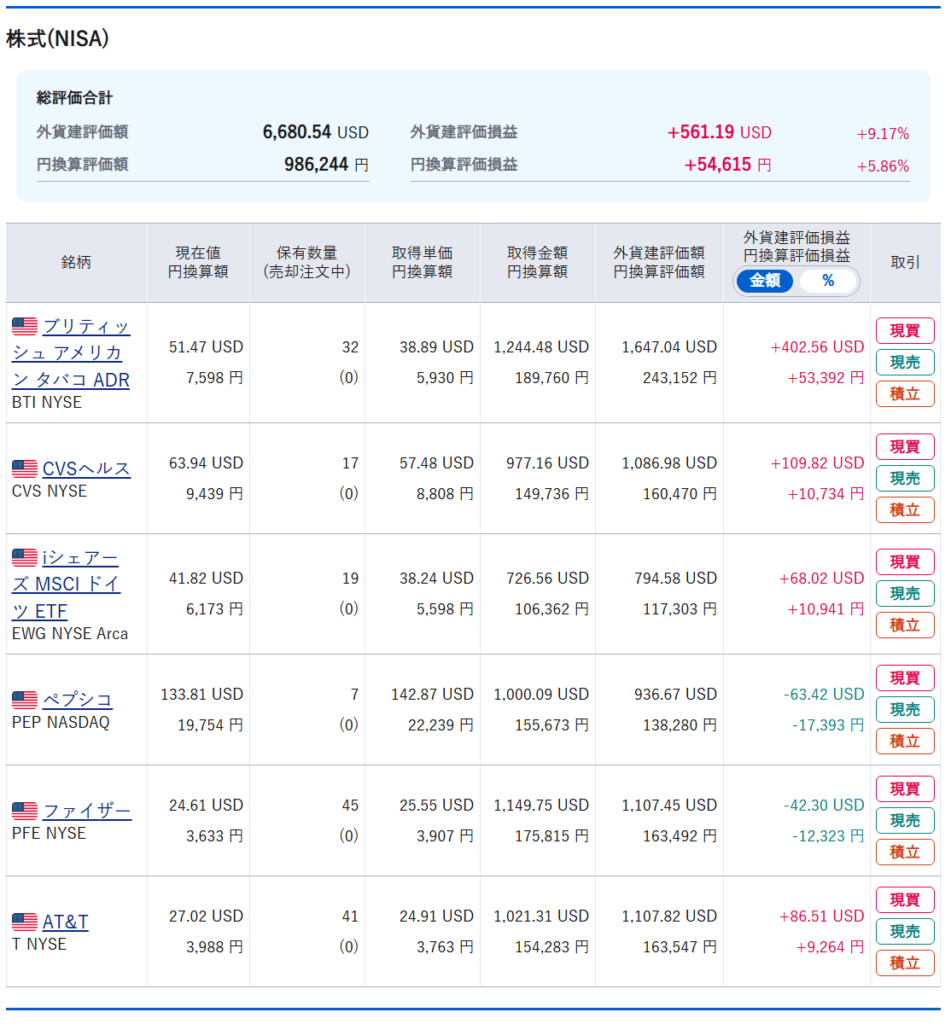Switch profit/loss display to 金額
This screenshot has height=1024, width=951.
pos(765,281)
